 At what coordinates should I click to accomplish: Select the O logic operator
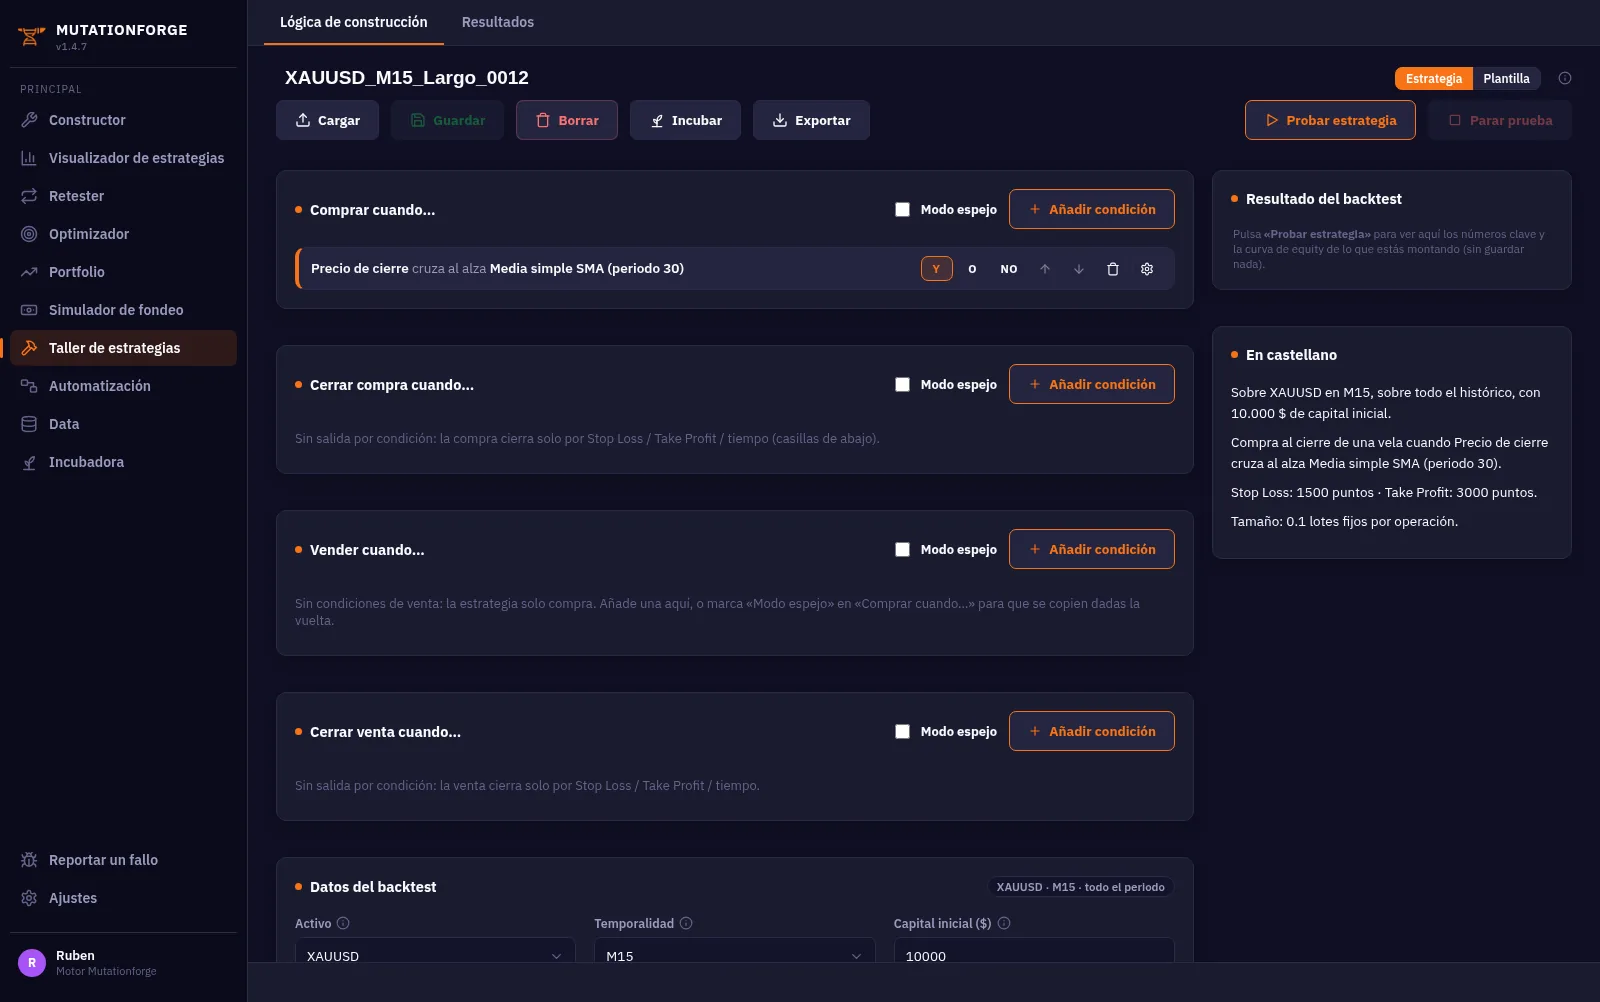click(972, 269)
